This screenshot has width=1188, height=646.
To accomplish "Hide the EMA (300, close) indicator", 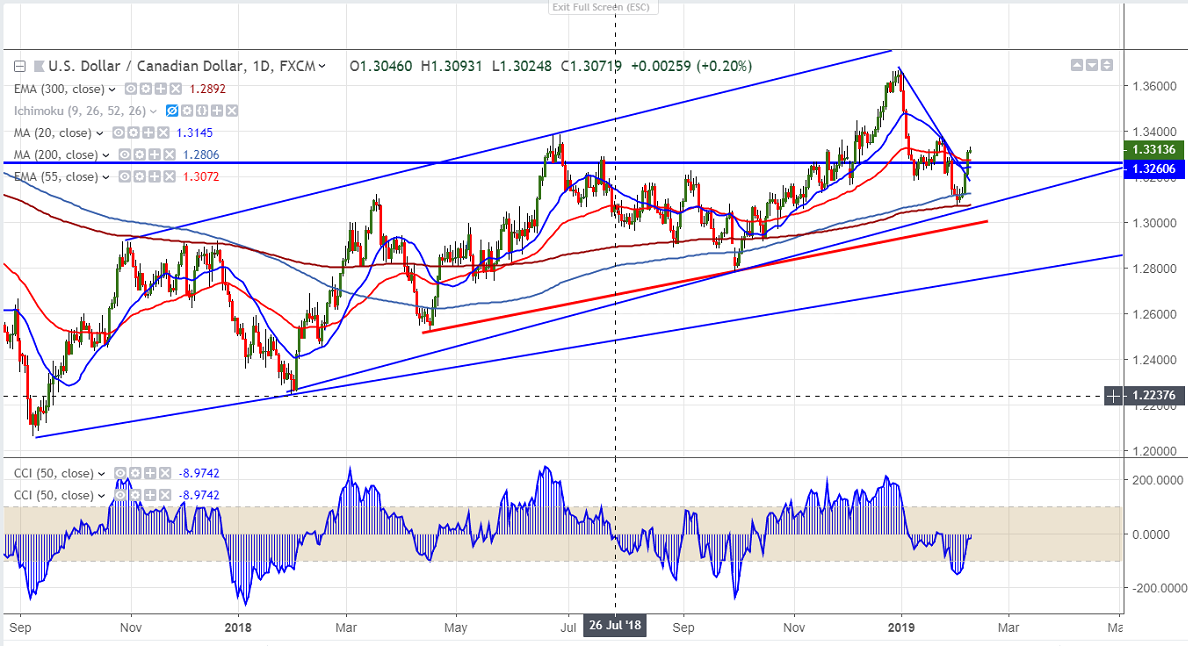I will click(130, 89).
